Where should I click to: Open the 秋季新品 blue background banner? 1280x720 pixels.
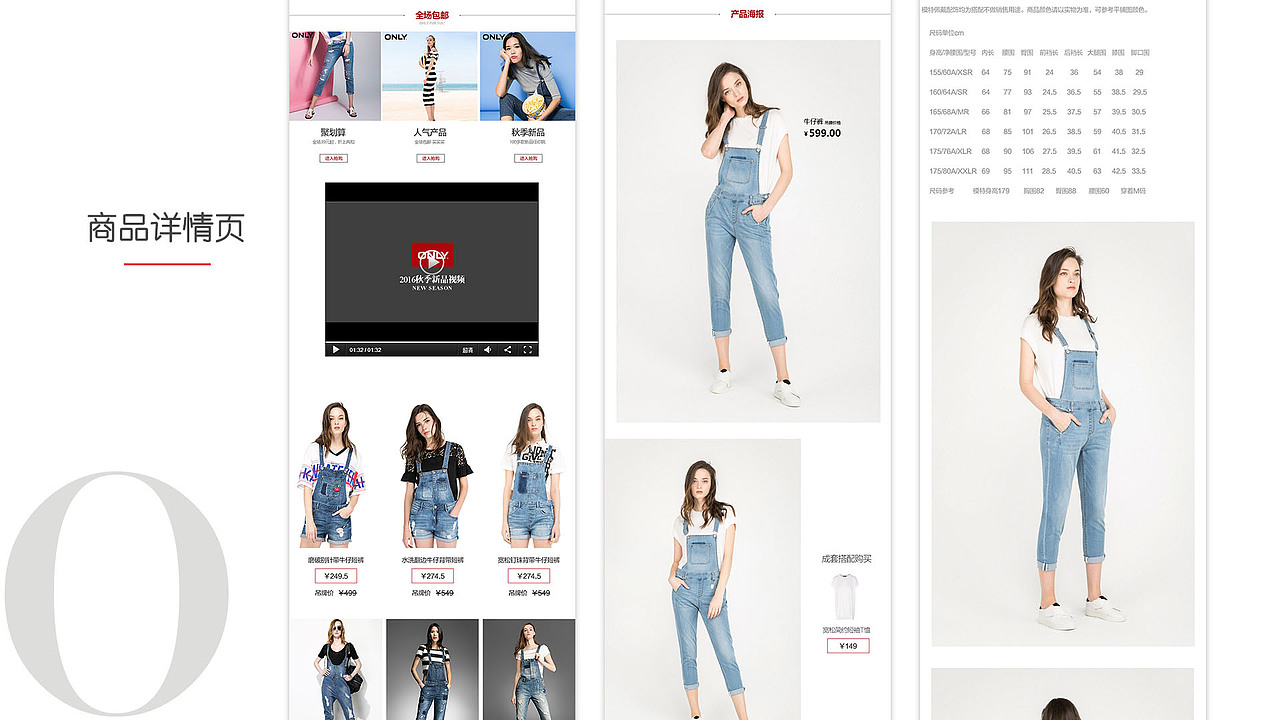[x=528, y=76]
